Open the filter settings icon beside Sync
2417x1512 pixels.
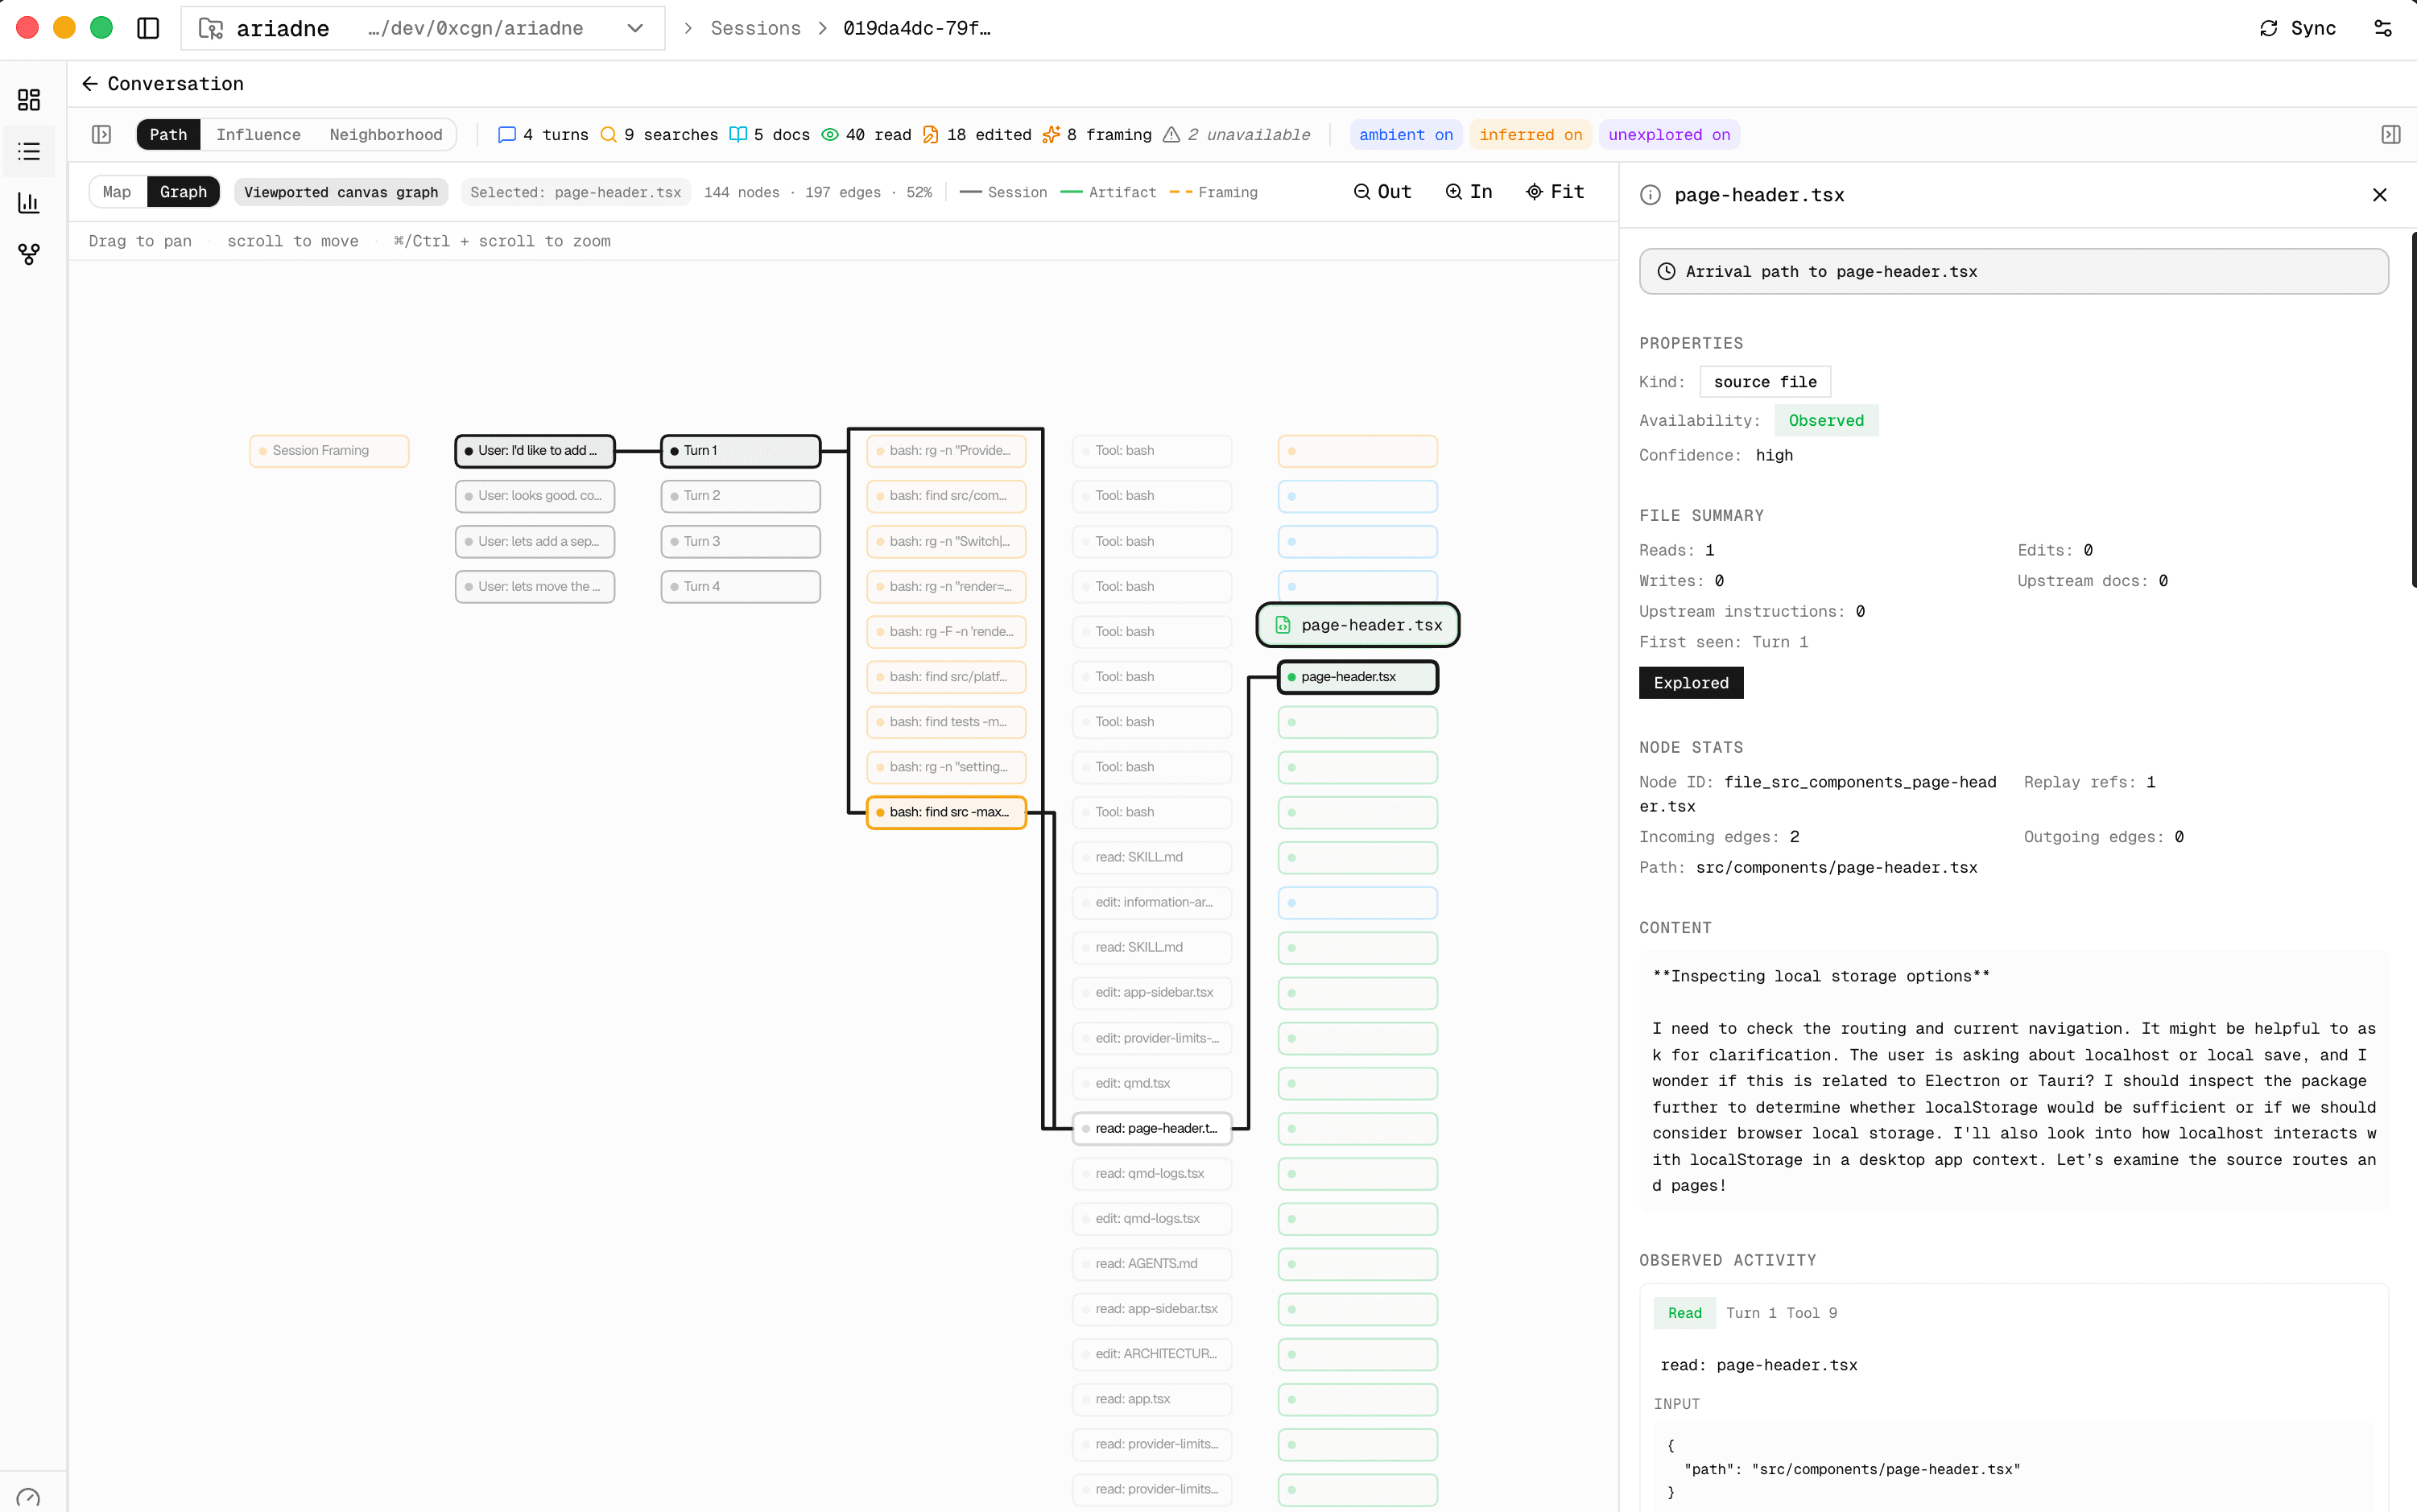coord(2385,28)
